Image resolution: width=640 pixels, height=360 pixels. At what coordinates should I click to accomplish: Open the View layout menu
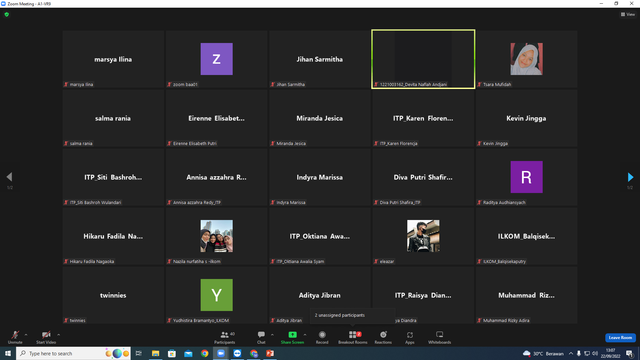628,14
